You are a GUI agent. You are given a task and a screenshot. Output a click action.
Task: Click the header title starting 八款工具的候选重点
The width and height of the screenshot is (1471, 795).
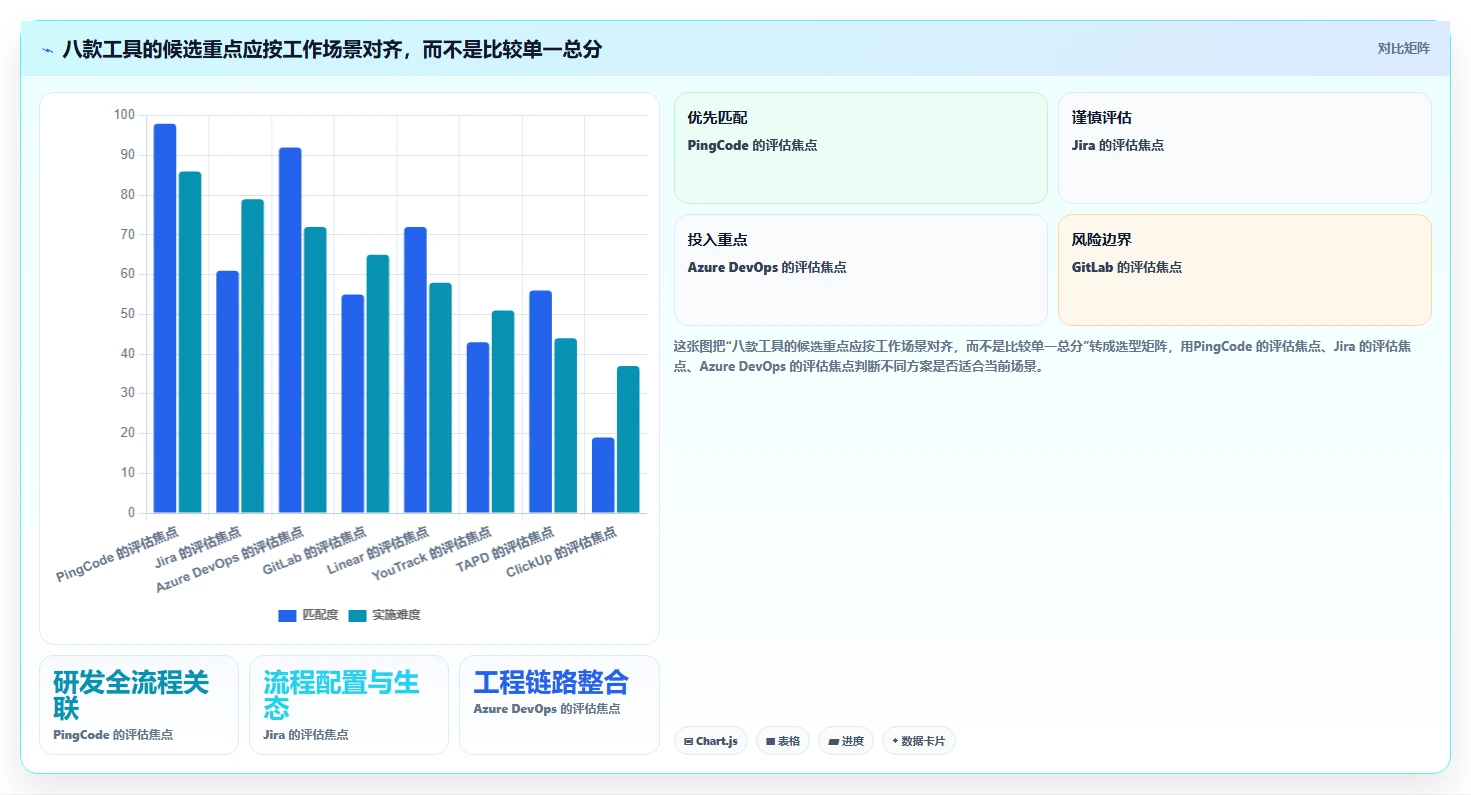click(x=331, y=49)
